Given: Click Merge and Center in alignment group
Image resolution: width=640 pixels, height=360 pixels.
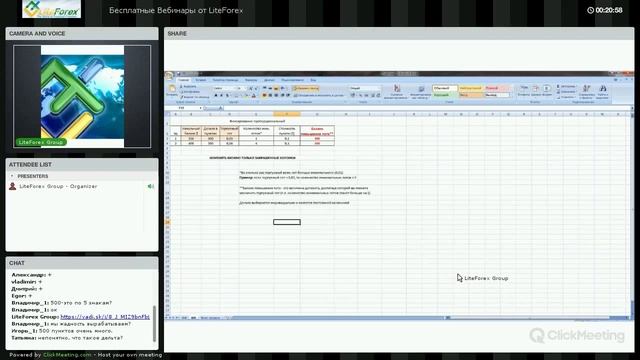Looking at the screenshot, I should pos(319,96).
